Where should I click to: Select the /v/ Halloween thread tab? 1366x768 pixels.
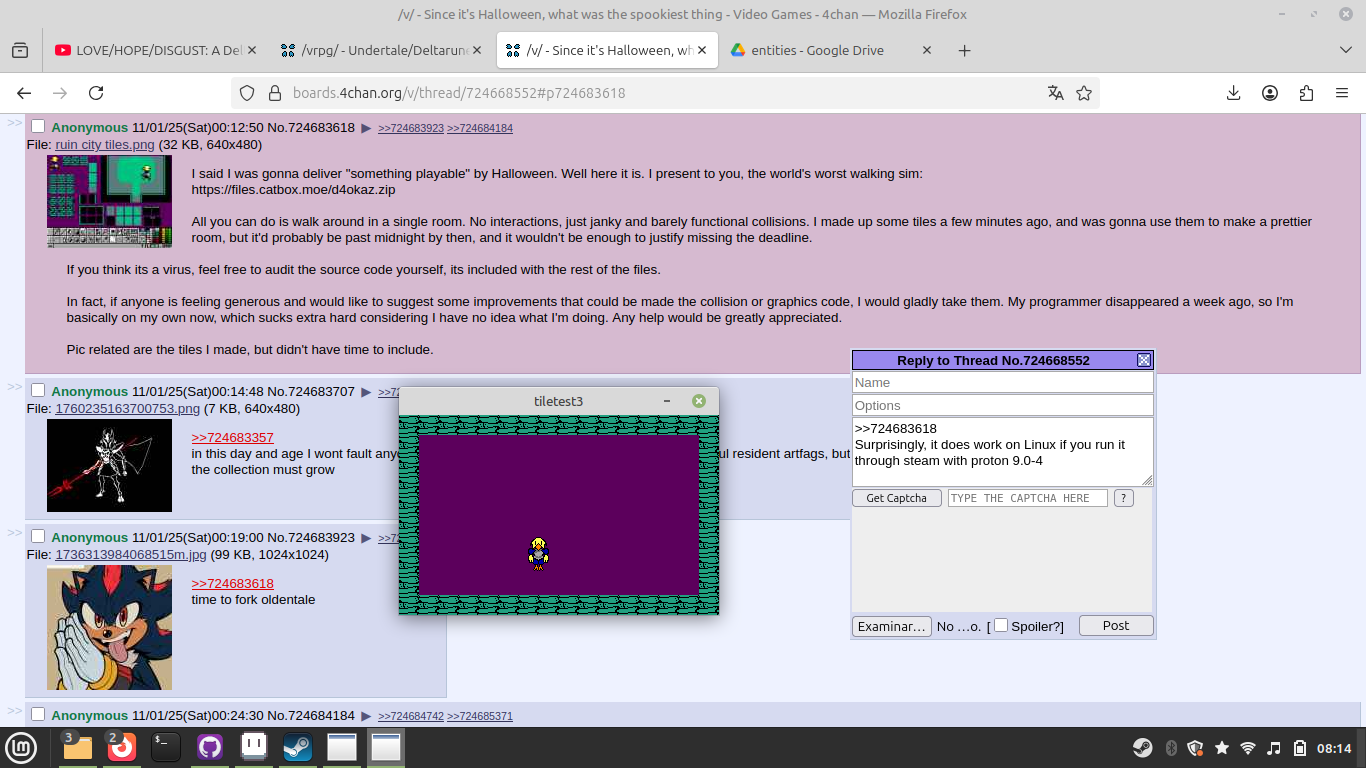[x=607, y=50]
